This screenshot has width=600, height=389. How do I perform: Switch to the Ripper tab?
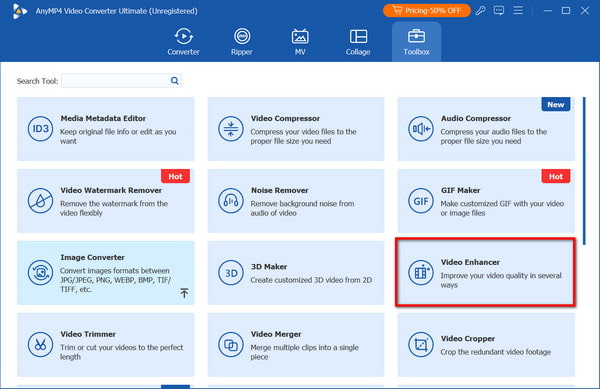[x=242, y=42]
